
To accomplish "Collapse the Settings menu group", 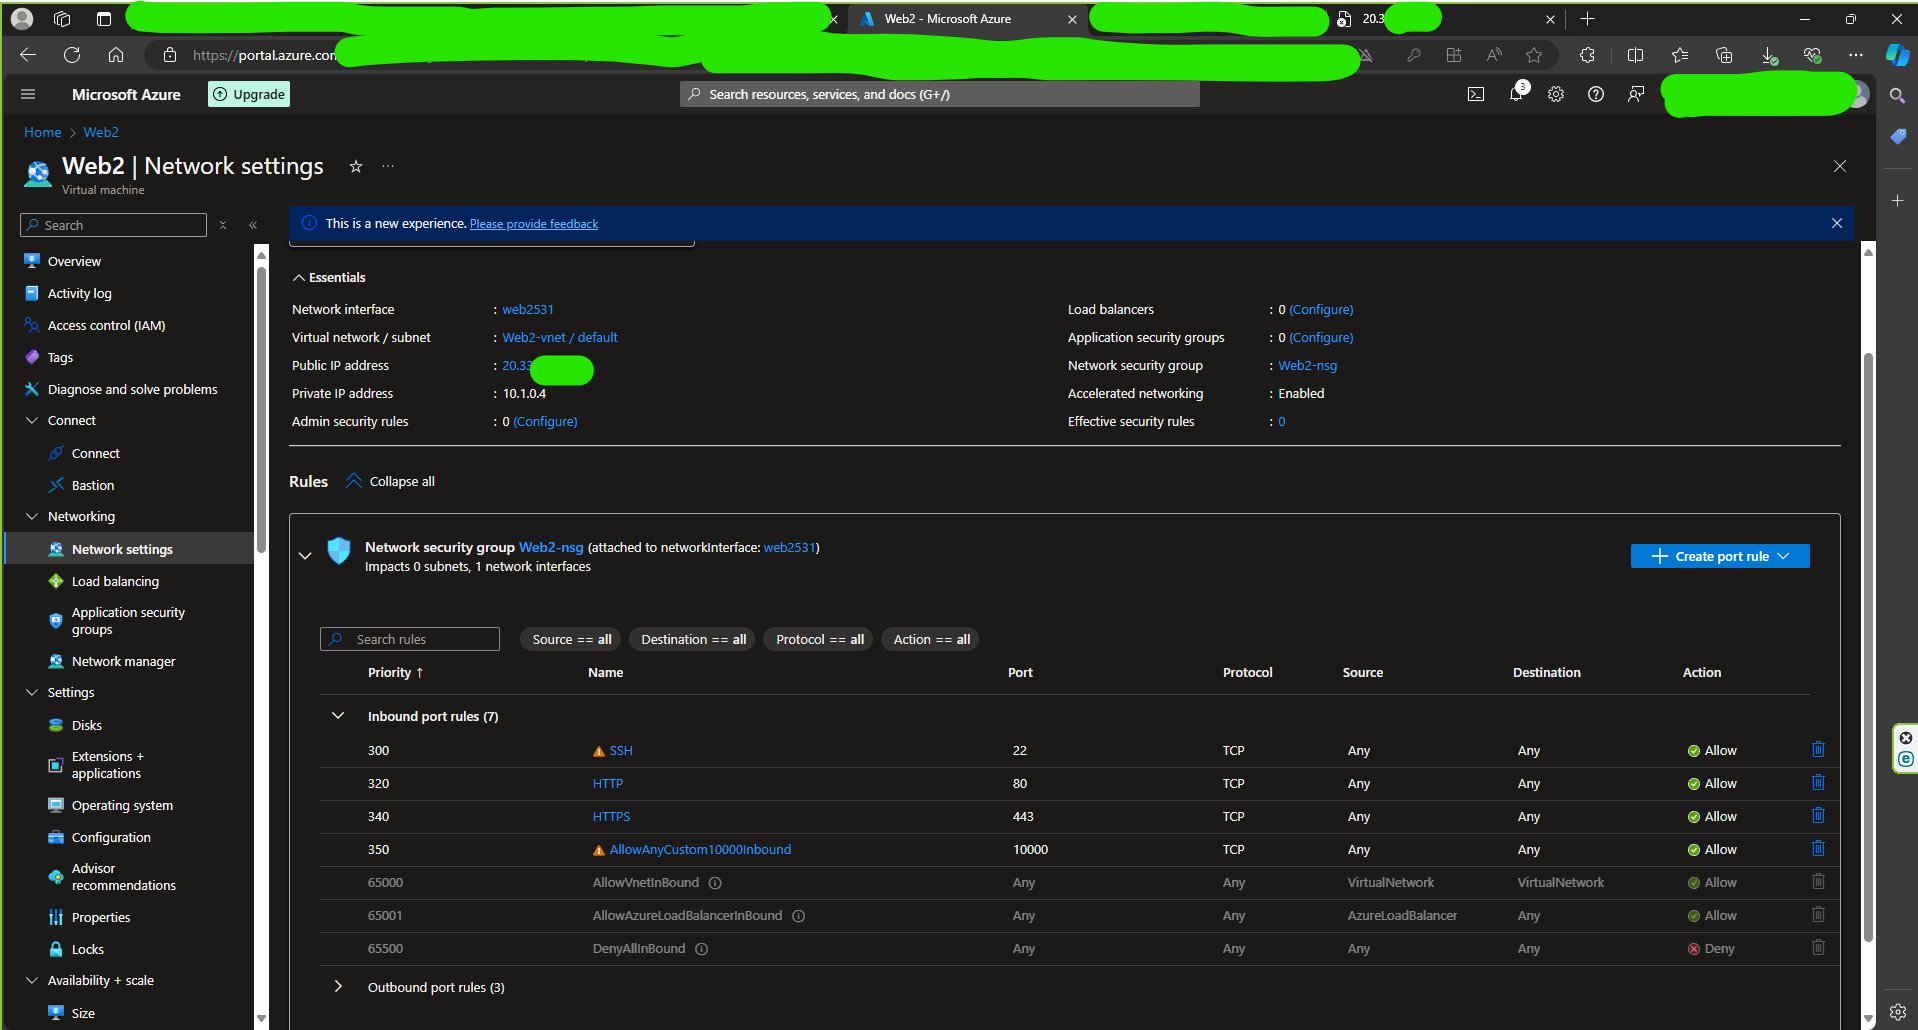I will (32, 693).
